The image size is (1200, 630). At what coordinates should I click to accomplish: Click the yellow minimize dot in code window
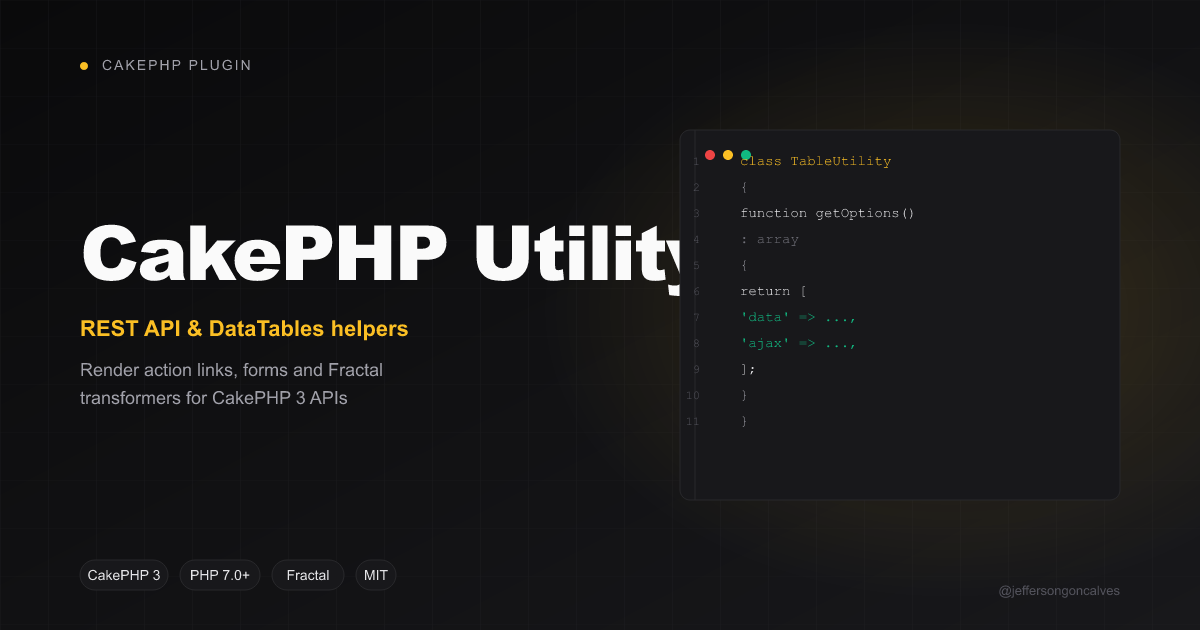click(728, 155)
